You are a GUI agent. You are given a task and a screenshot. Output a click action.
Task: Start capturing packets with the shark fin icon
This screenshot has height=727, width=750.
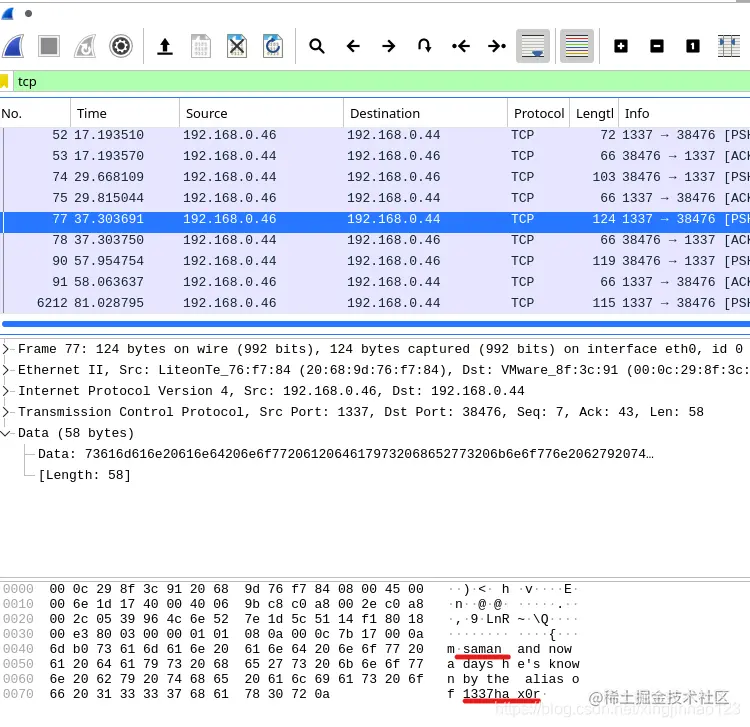(13, 46)
